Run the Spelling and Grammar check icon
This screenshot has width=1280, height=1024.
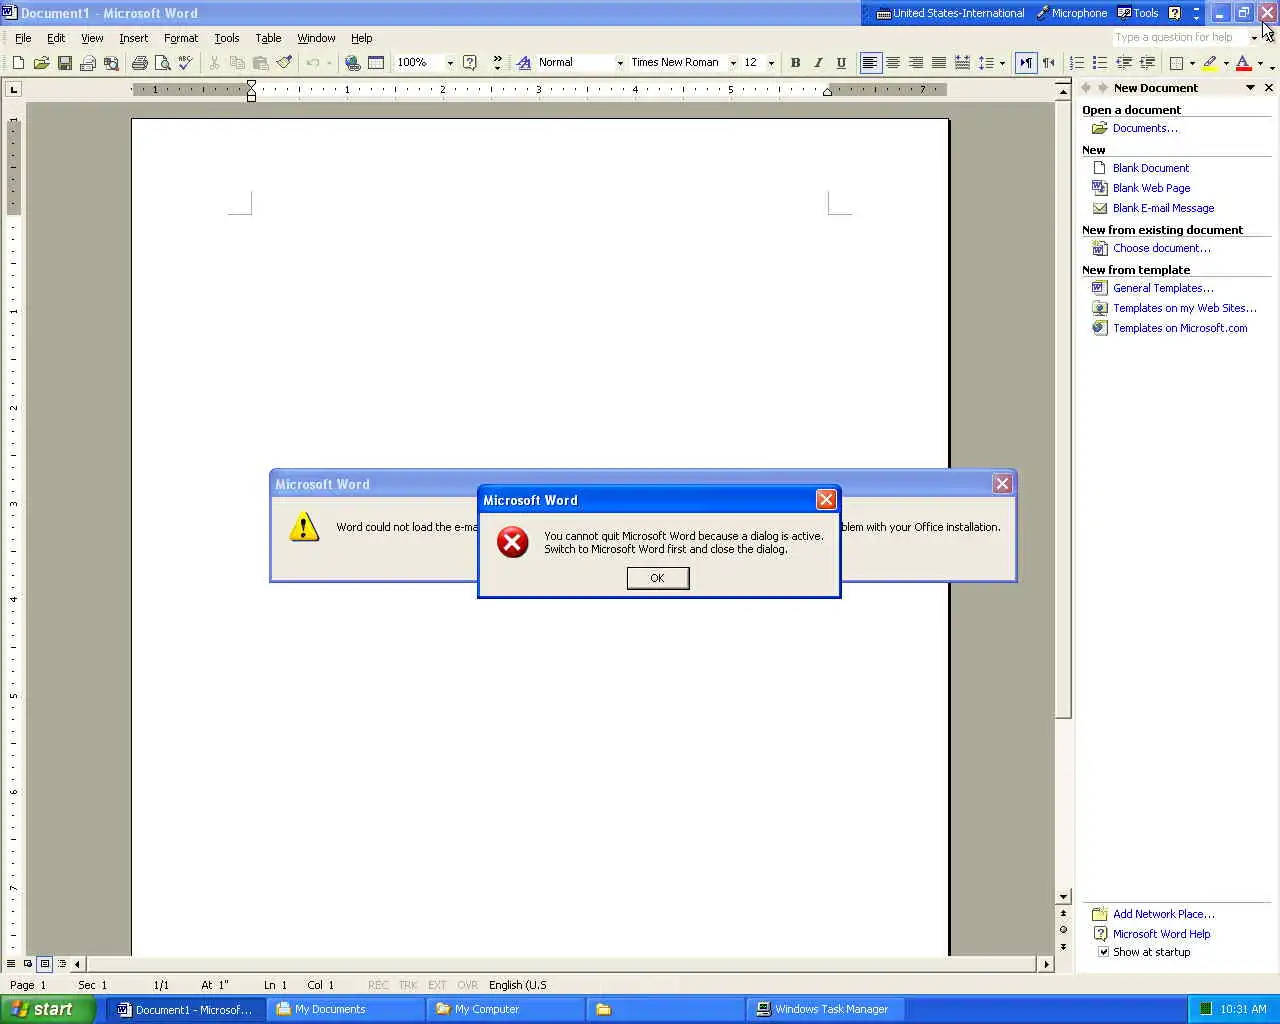tap(185, 63)
